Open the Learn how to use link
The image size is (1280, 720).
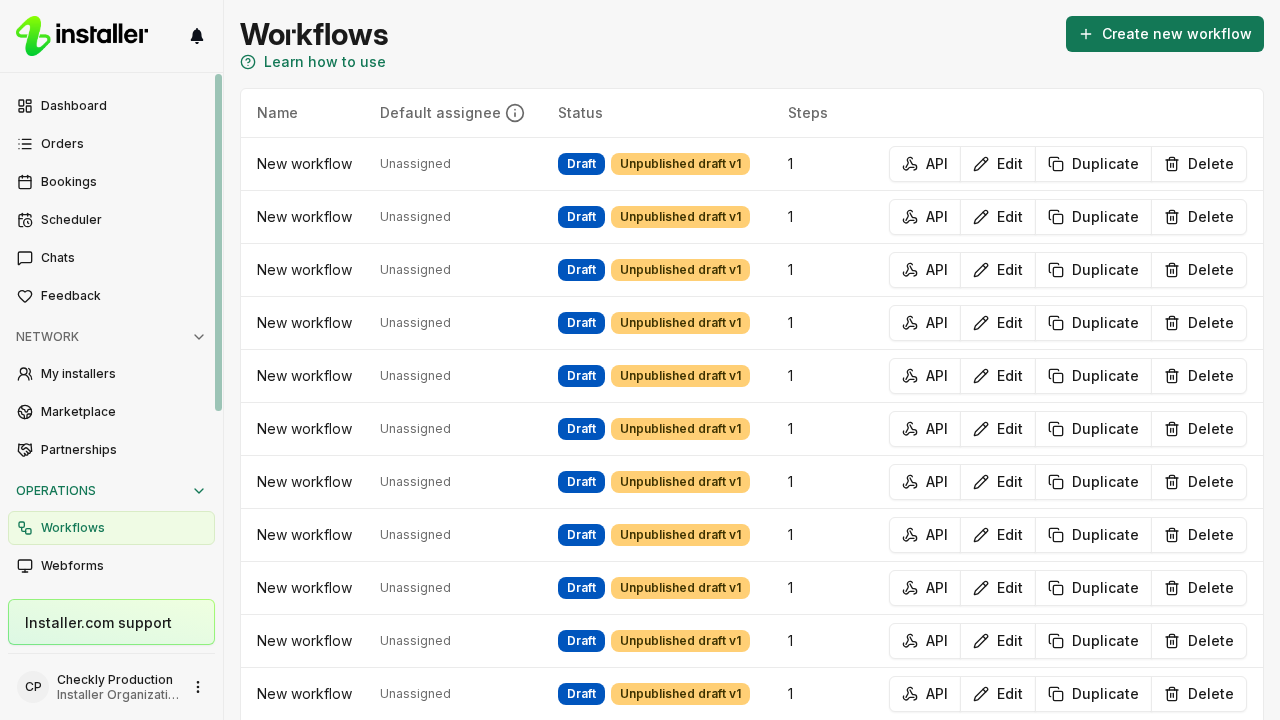(x=313, y=62)
